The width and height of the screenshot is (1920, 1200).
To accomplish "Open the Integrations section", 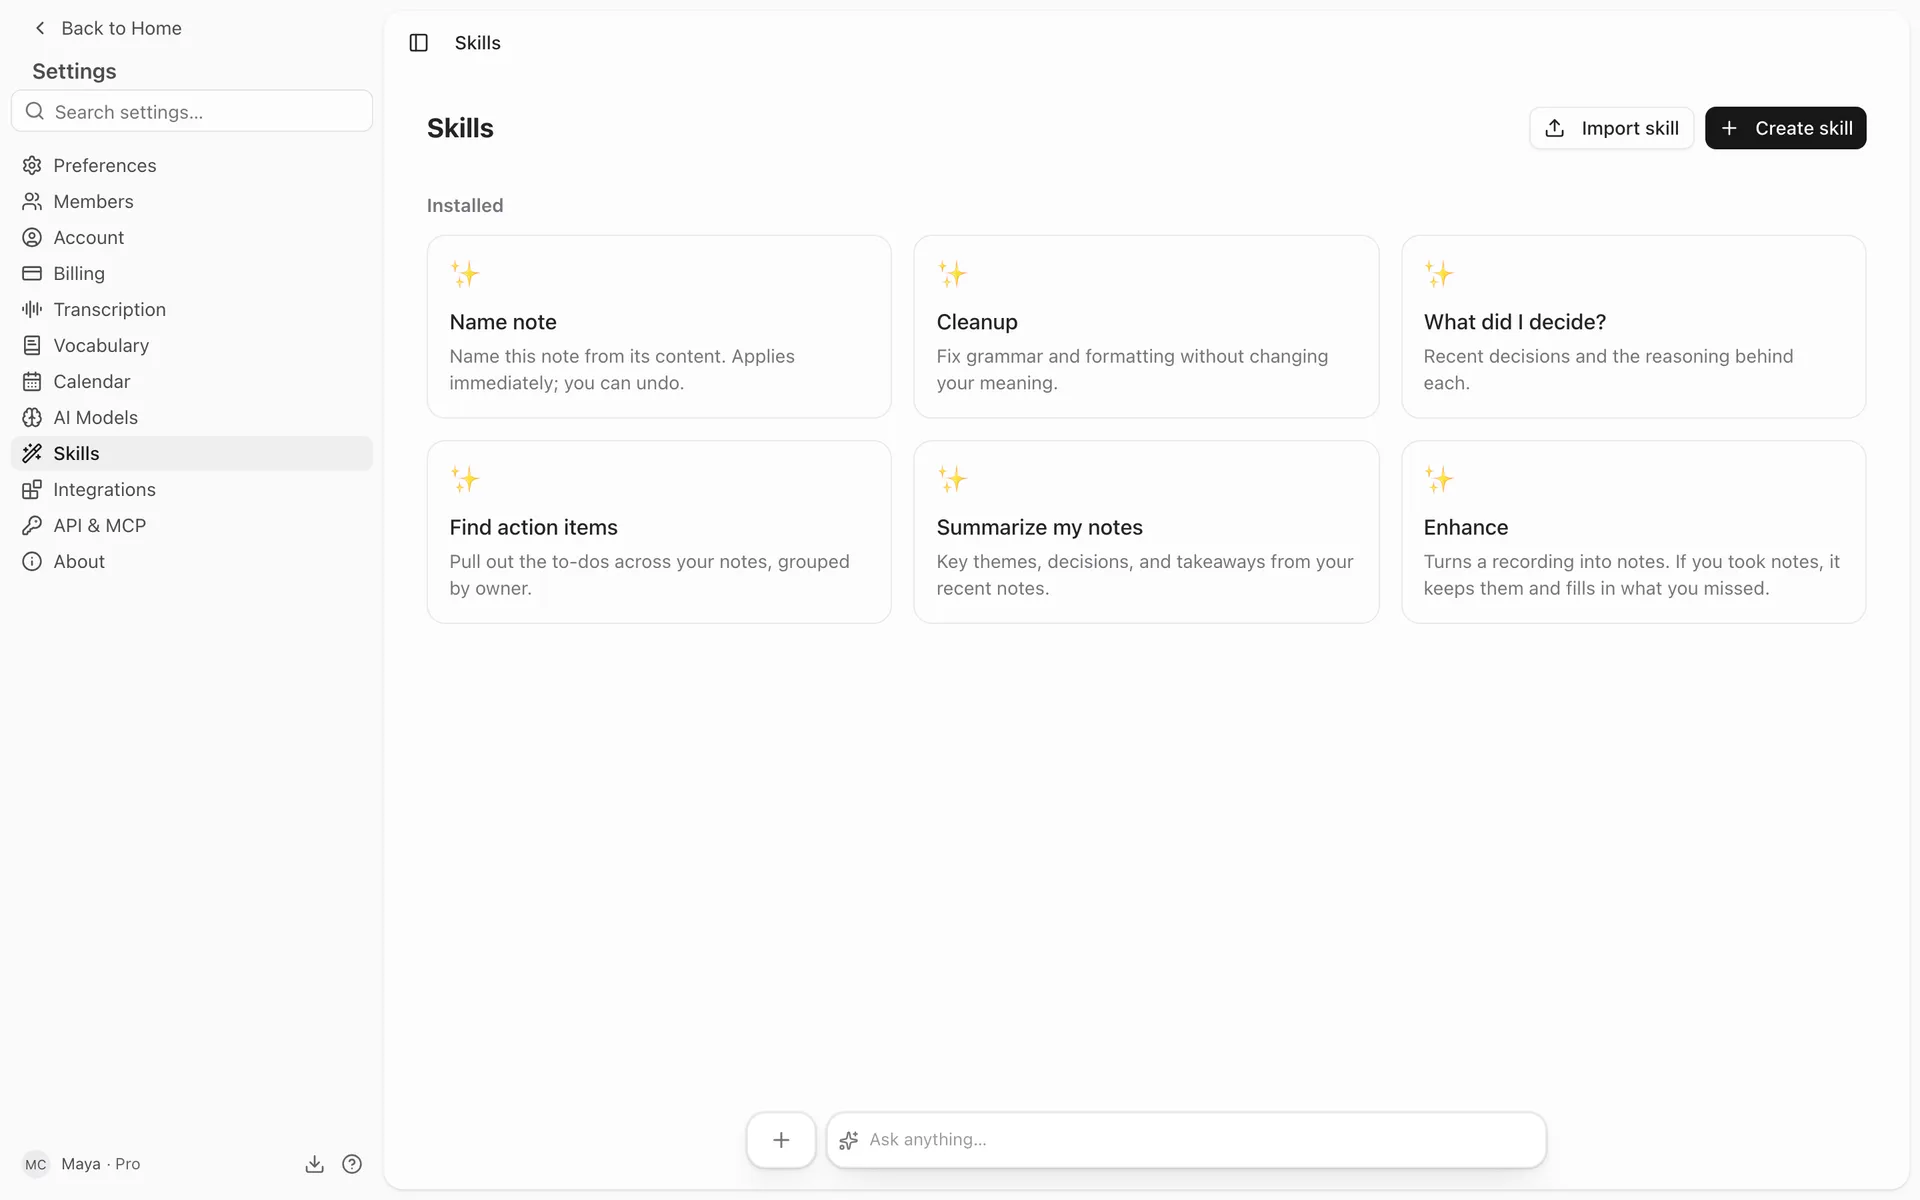I will coord(191,489).
